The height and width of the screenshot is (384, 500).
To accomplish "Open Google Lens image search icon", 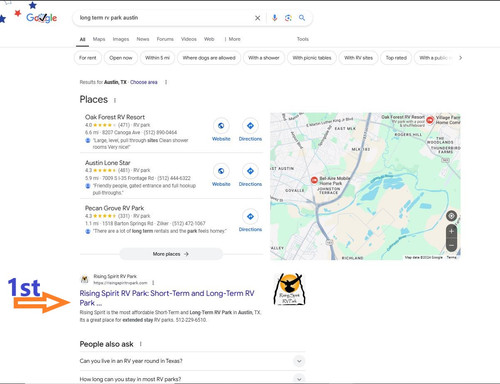I will (288, 18).
